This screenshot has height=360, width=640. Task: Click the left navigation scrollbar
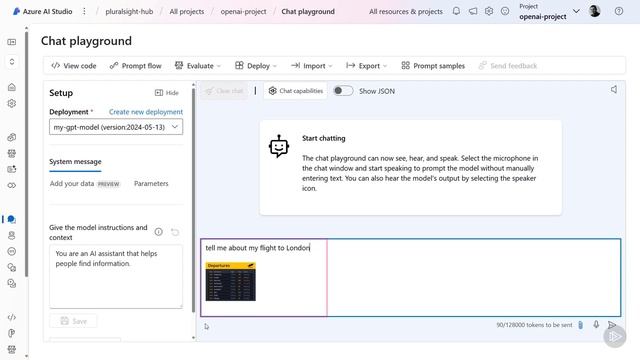pos(27,154)
